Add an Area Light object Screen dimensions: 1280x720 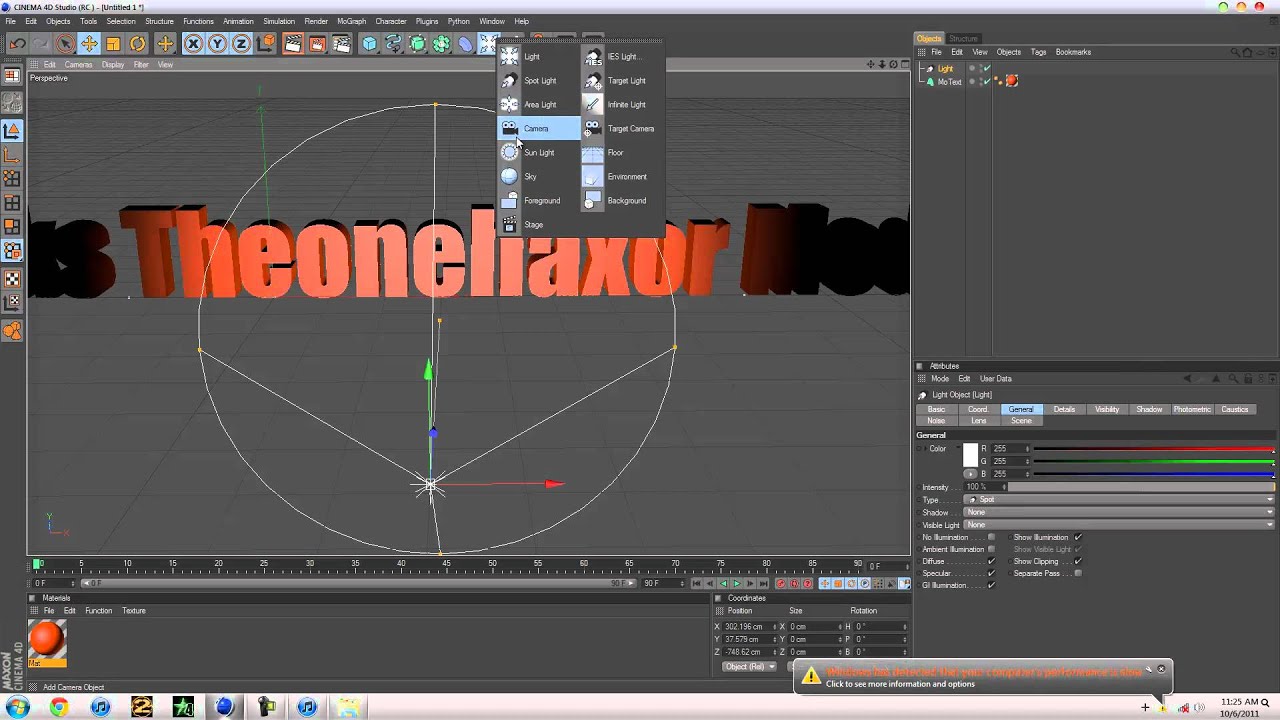(538, 104)
